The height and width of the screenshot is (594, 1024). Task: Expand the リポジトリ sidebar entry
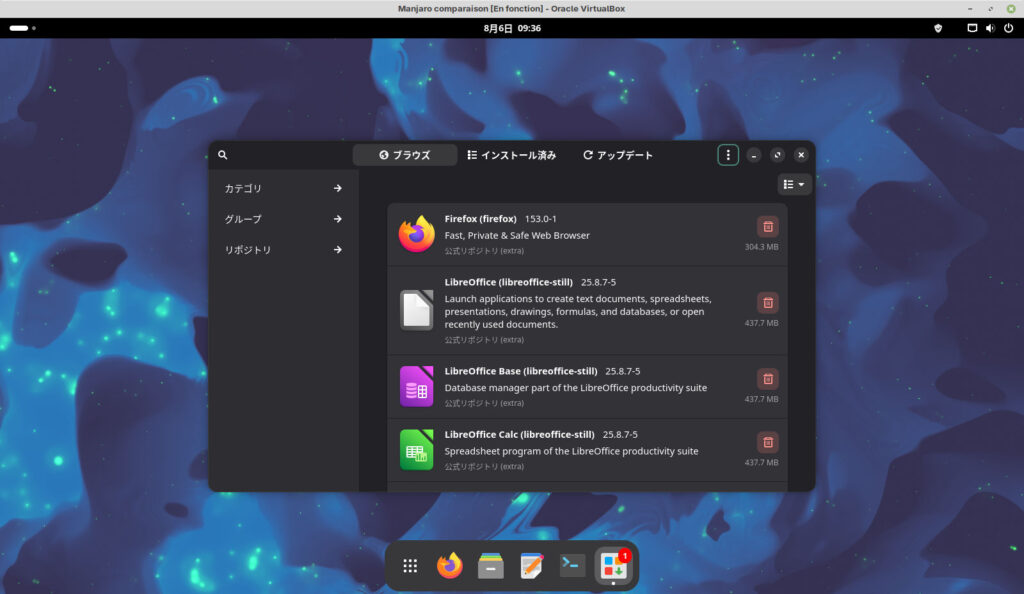pos(283,249)
